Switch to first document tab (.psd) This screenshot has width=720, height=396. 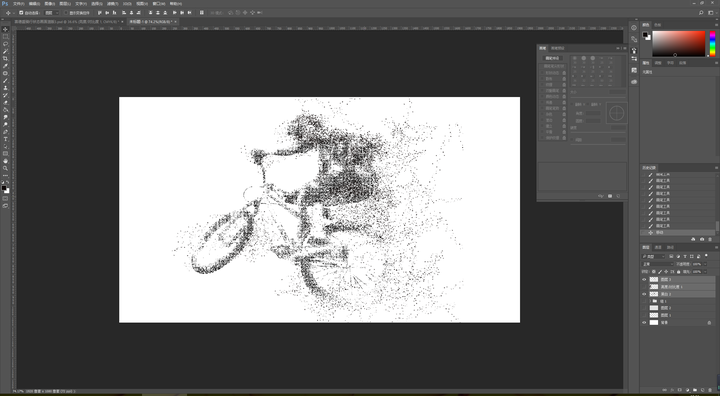68,22
